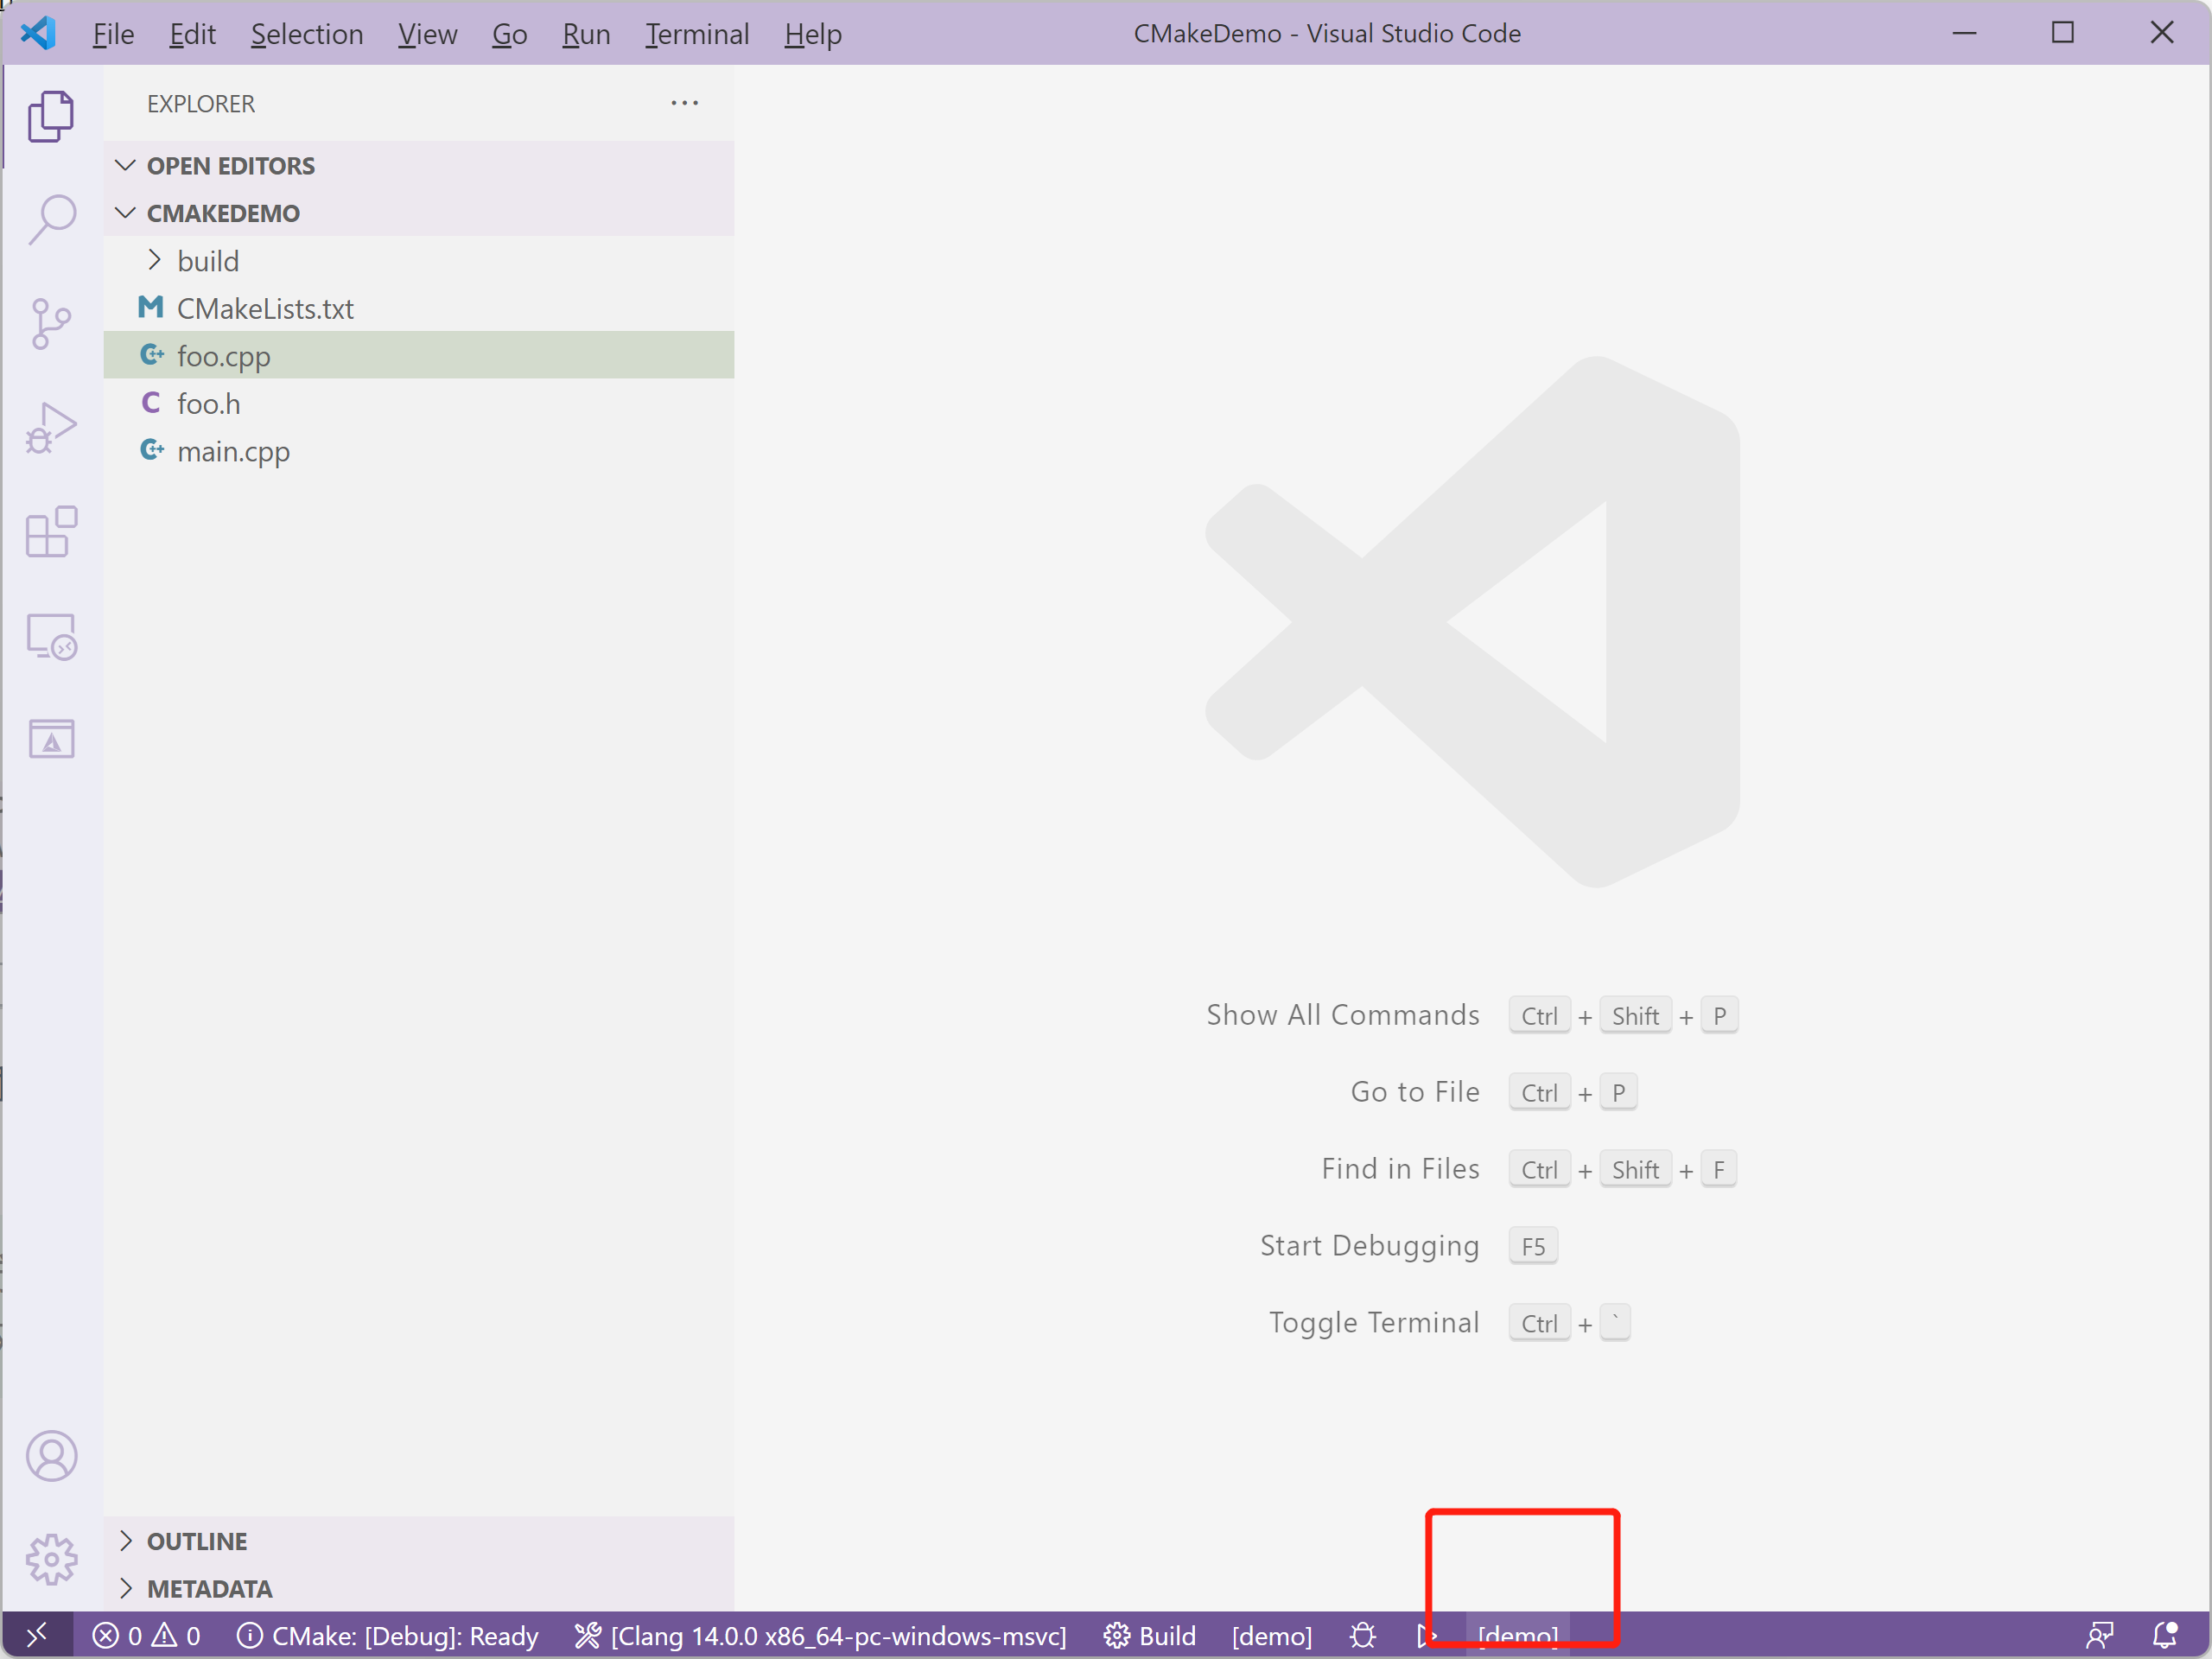The height and width of the screenshot is (1659, 2212).
Task: Open foo.cpp in the explorer
Action: pos(419,355)
